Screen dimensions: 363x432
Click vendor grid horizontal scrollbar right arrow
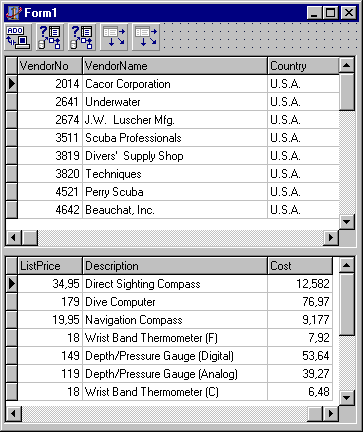pos(331,238)
